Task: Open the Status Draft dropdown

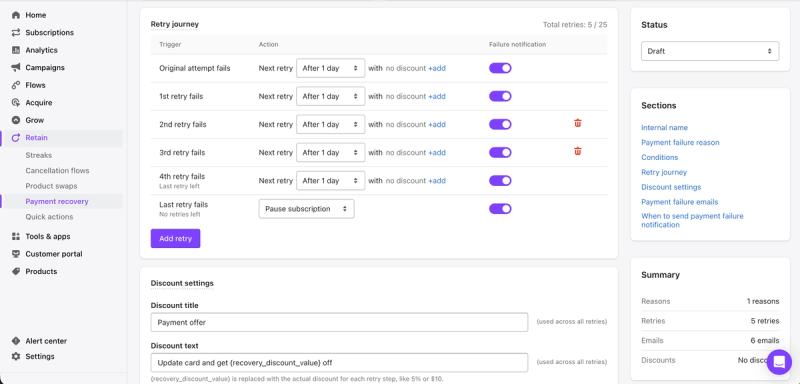Action: click(710, 51)
